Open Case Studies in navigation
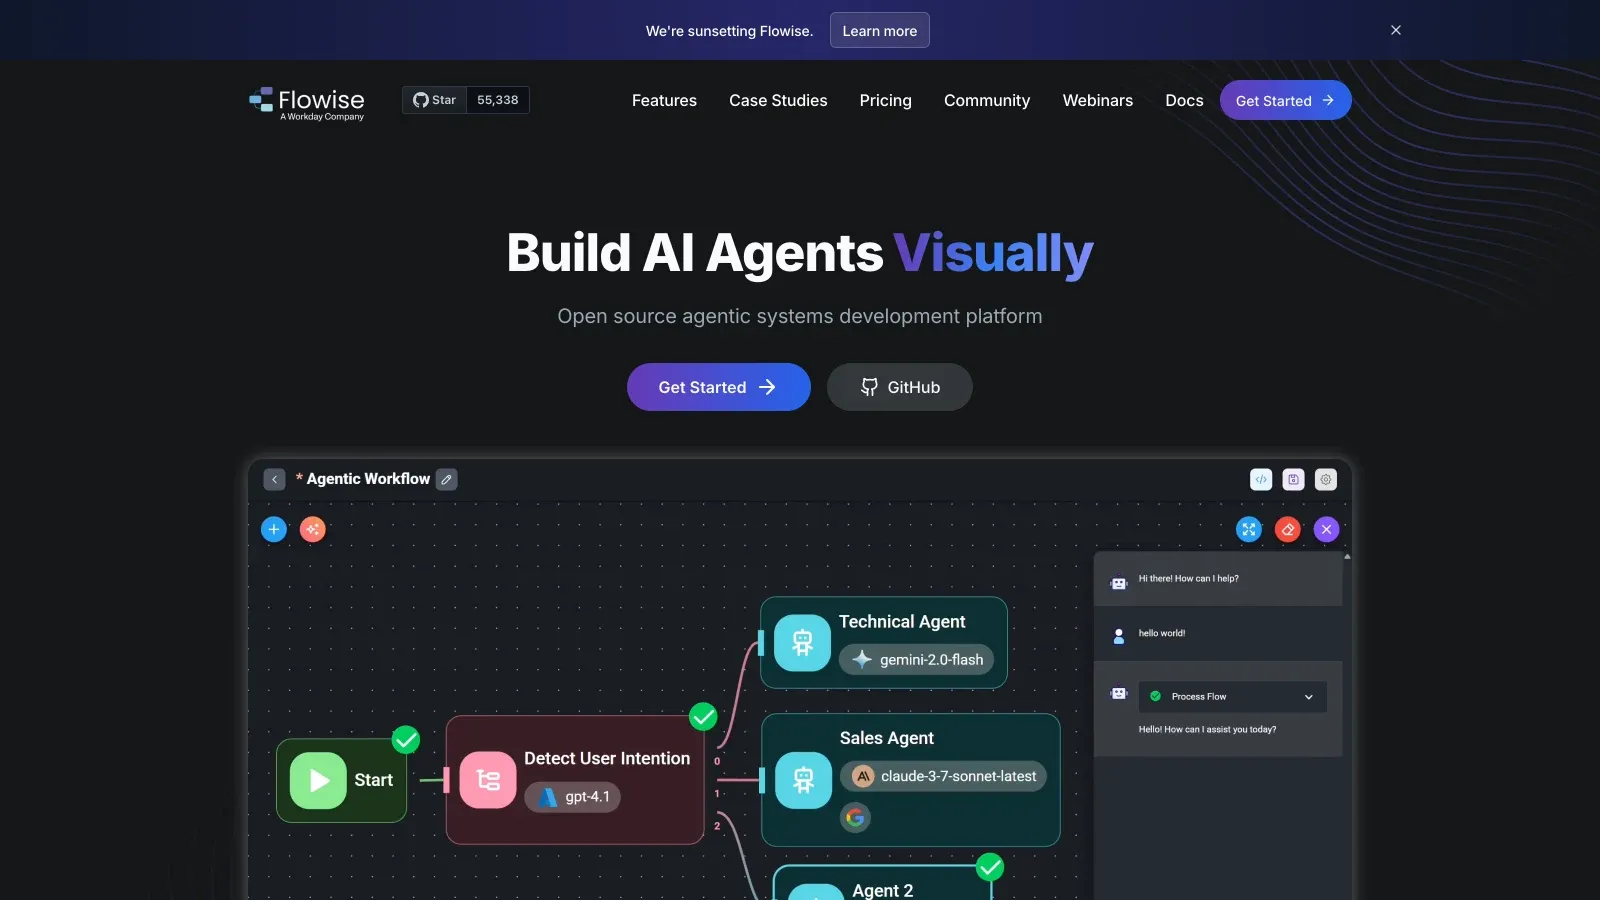1600x900 pixels. (778, 100)
